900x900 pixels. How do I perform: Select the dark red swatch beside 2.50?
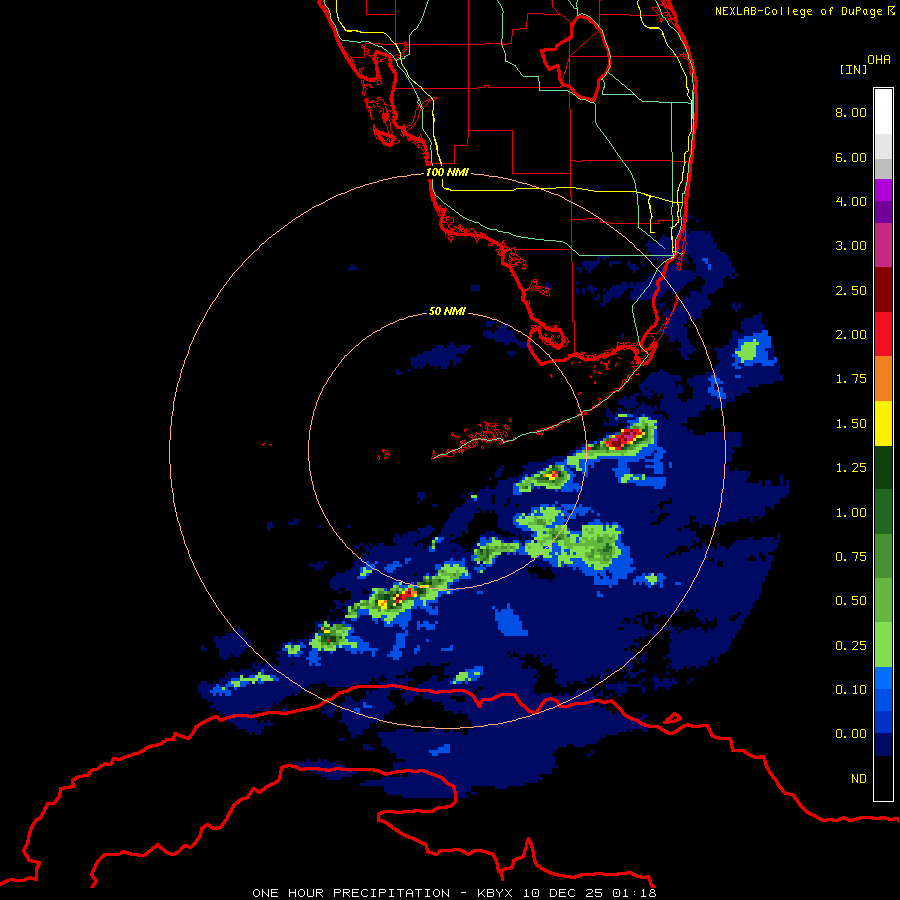[x=883, y=290]
